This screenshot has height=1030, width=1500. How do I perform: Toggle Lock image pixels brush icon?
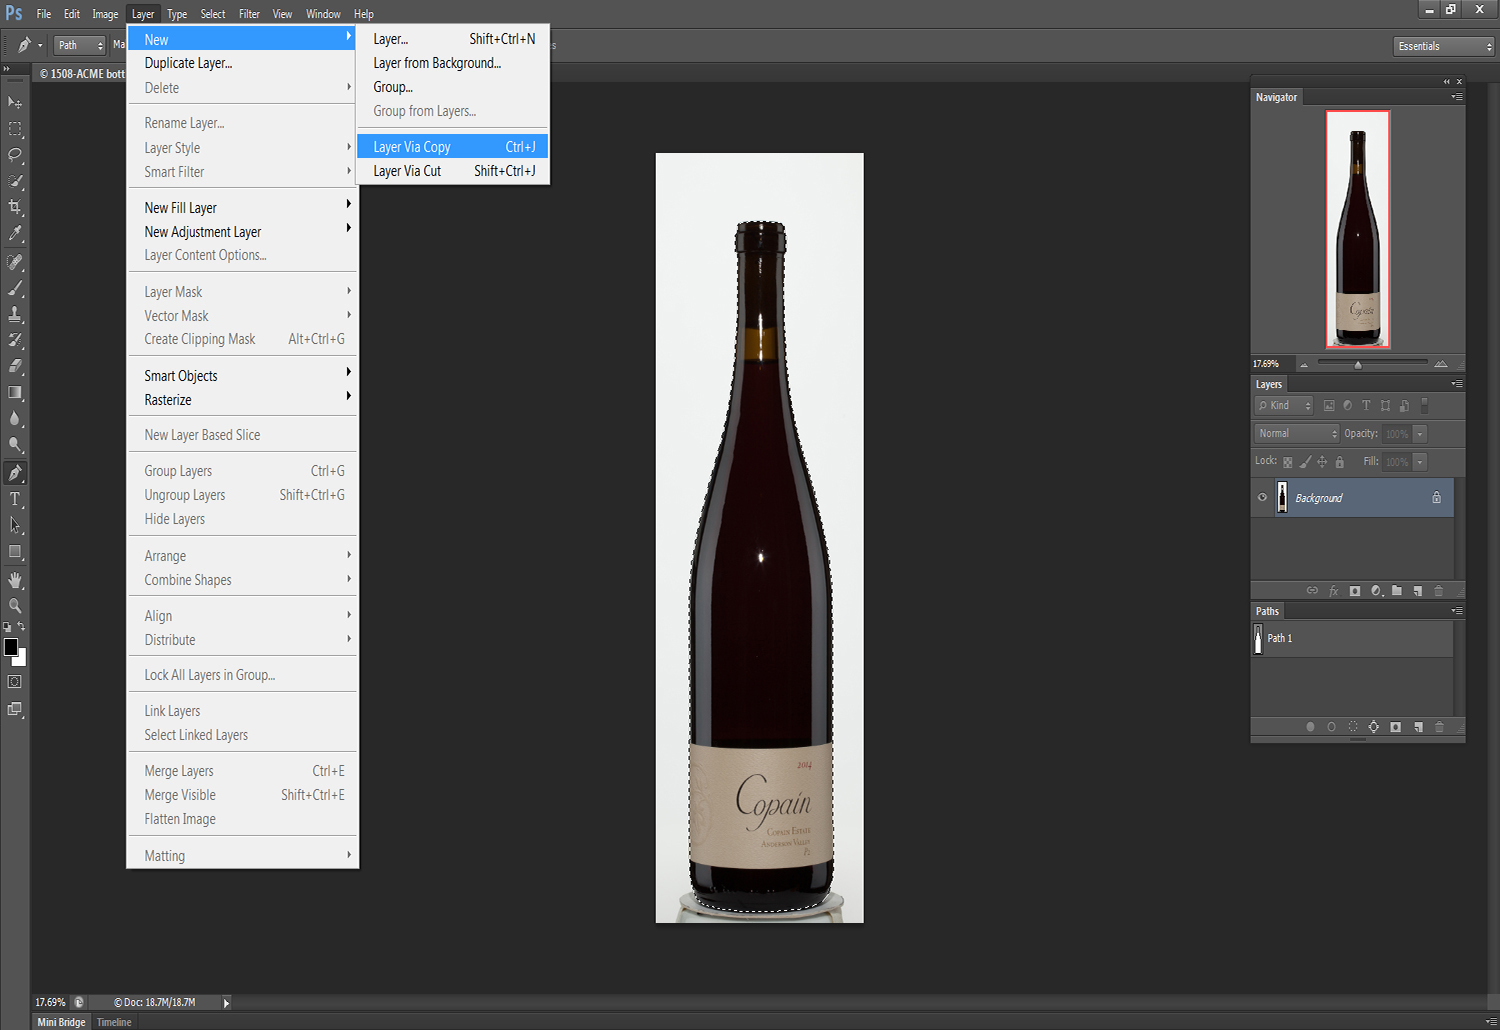[1305, 462]
